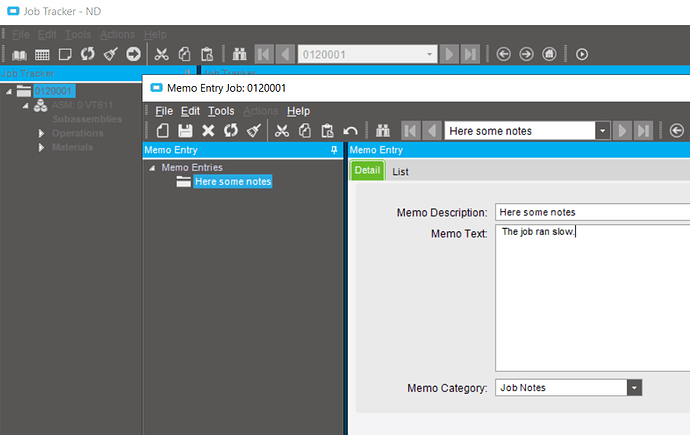Open the Tools menu in Memo Entry
This screenshot has width=690, height=435.
(x=221, y=111)
